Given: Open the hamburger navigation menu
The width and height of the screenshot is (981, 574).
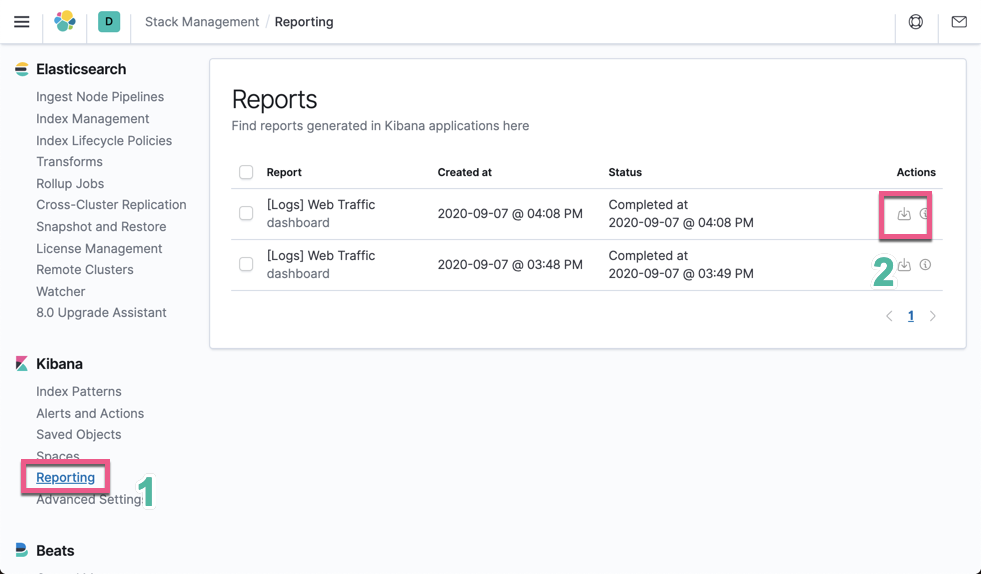Looking at the screenshot, I should 22,22.
